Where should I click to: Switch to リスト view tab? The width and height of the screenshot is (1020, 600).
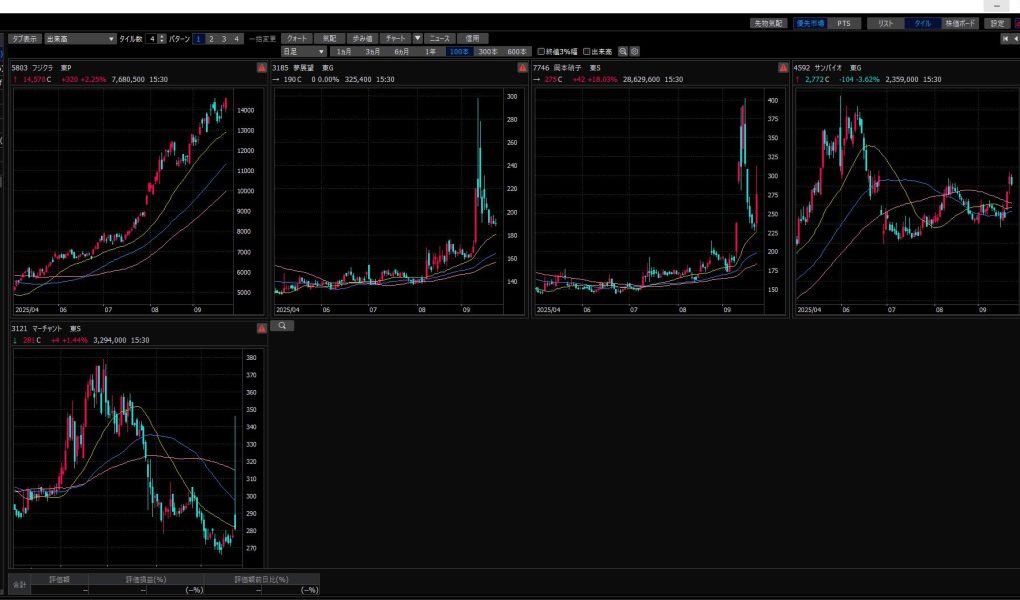[885, 23]
